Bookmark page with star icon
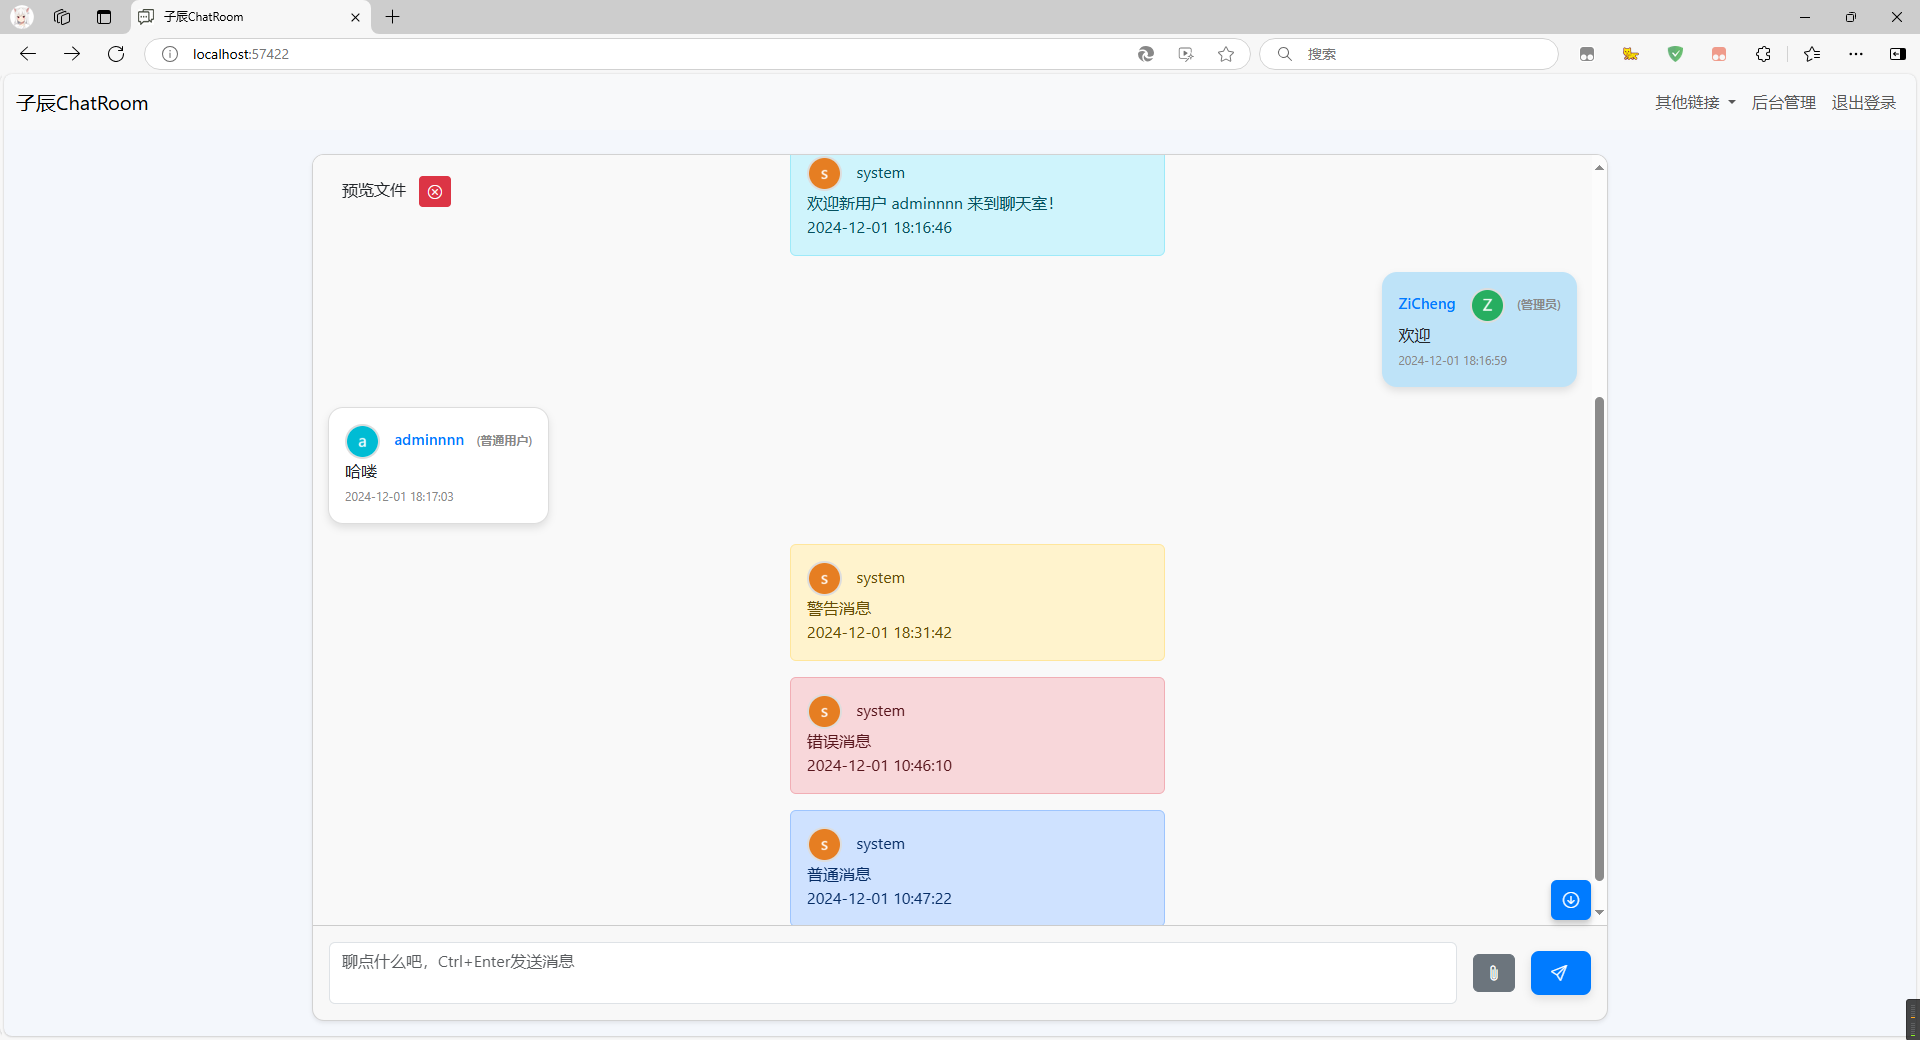This screenshot has height=1040, width=1920. point(1226,54)
